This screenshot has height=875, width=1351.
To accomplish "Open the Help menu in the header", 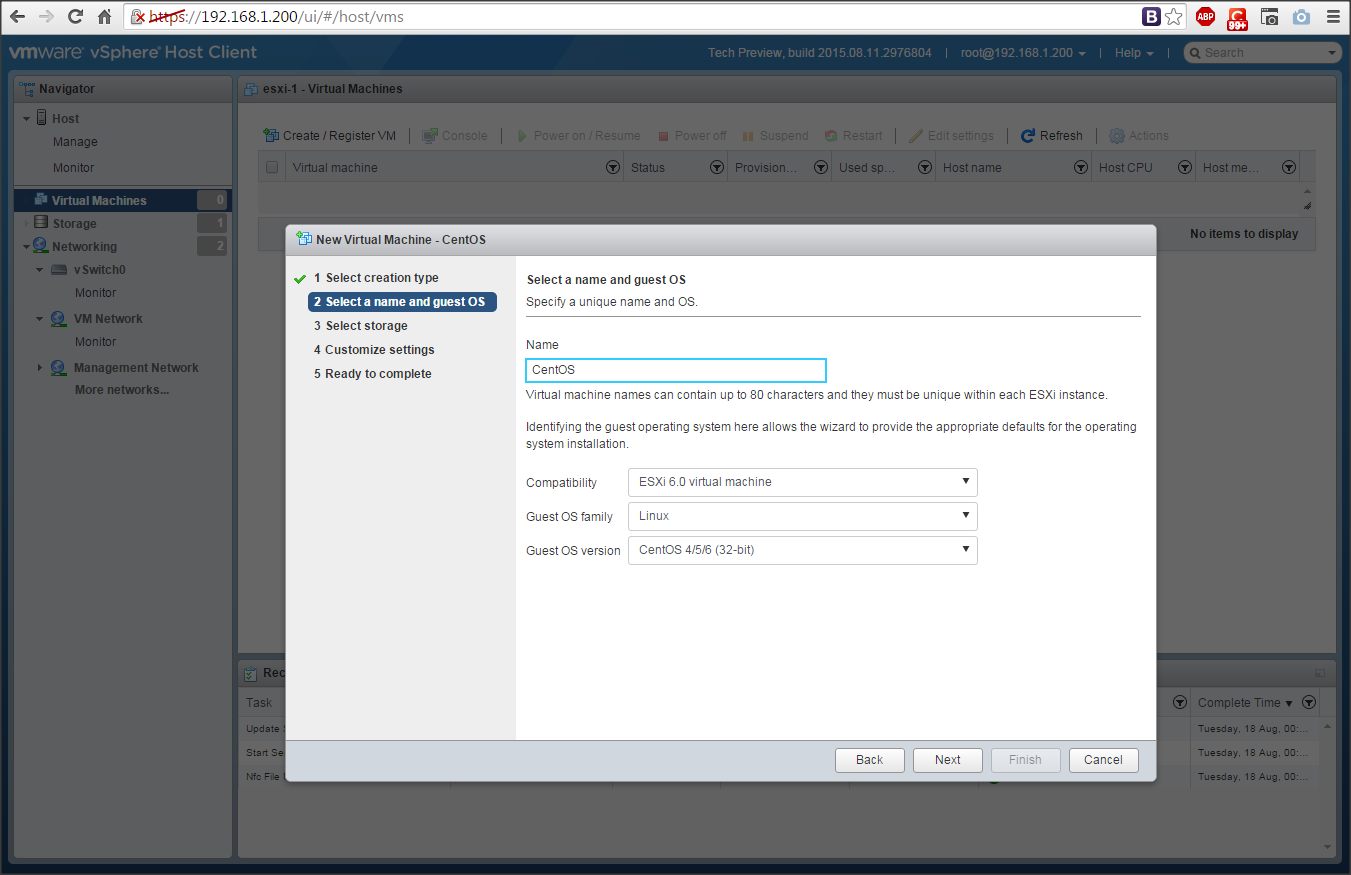I will pyautogui.click(x=1133, y=53).
